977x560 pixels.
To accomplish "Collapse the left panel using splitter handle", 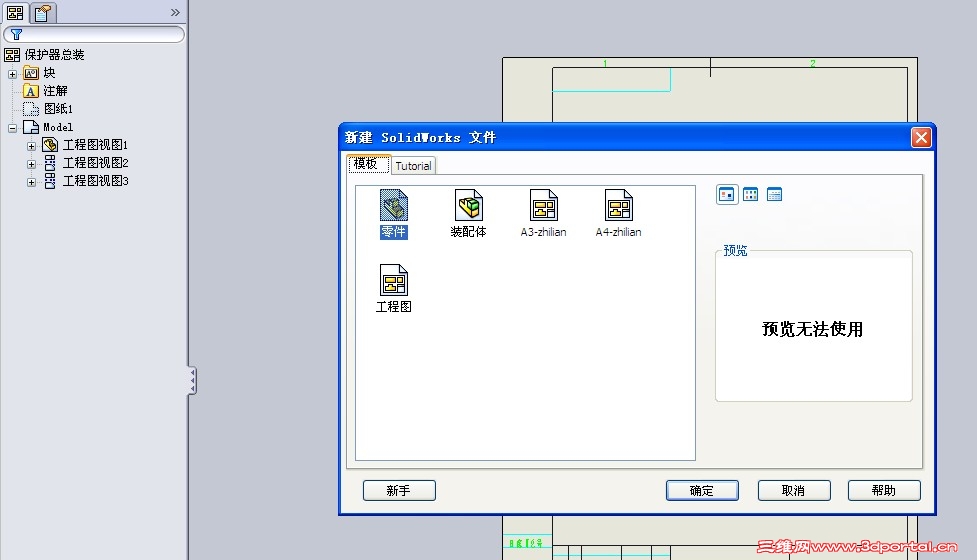I will [193, 381].
